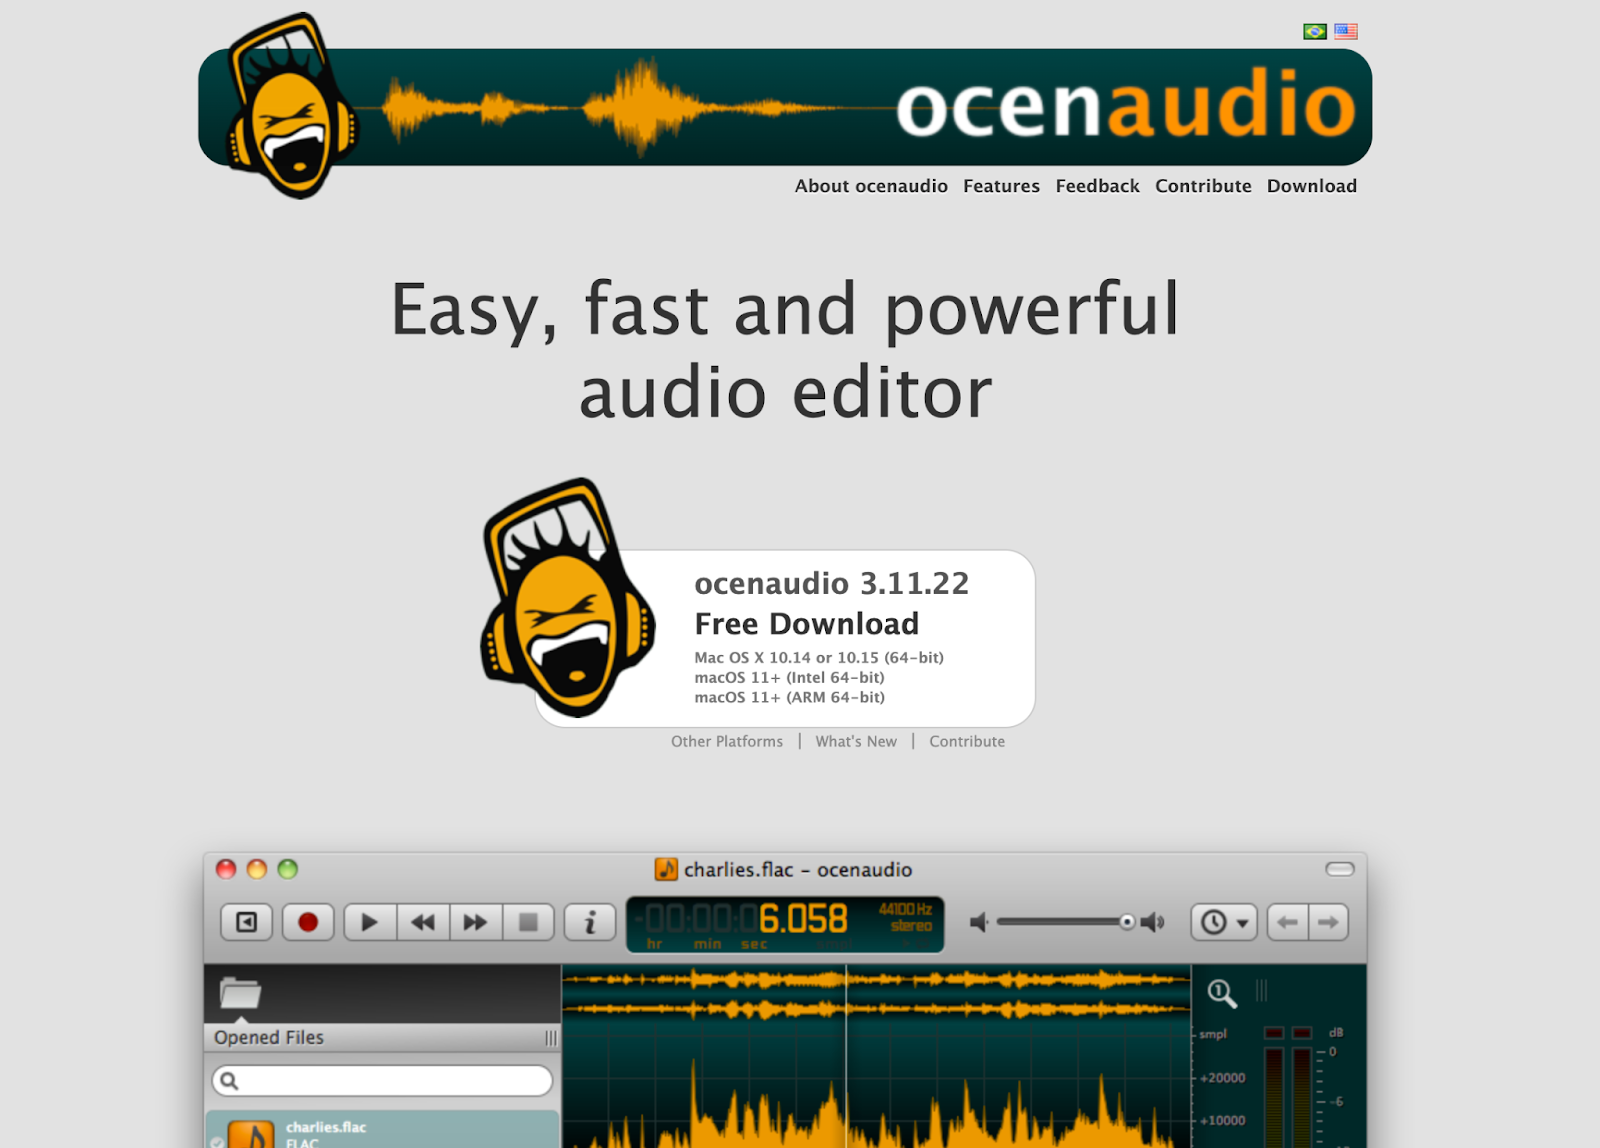Click the level meter bars
The width and height of the screenshot is (1600, 1148).
coord(1288,1088)
